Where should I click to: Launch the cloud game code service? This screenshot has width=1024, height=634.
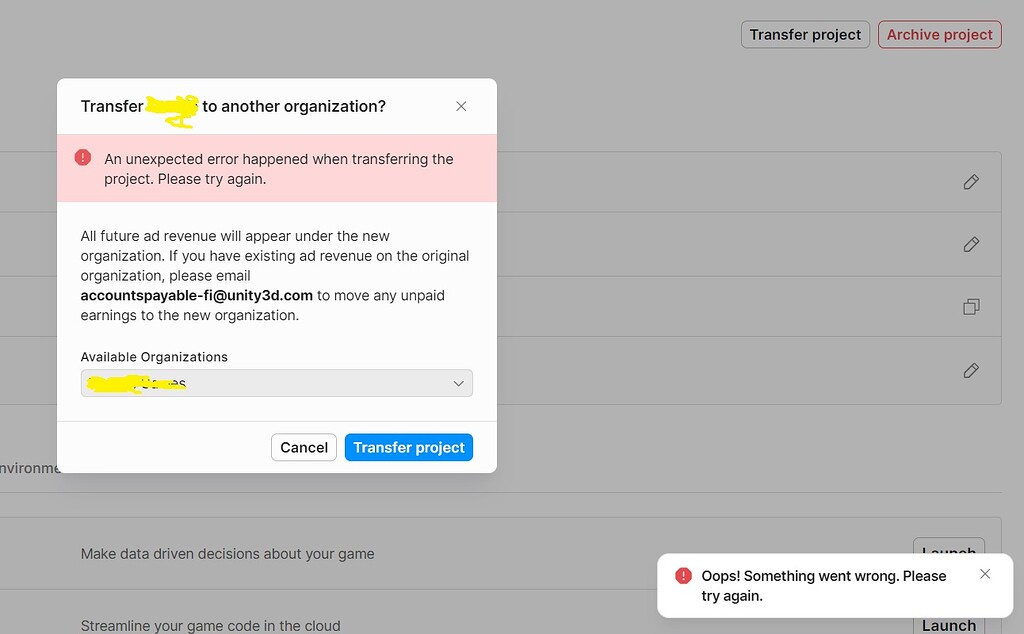click(x=948, y=625)
